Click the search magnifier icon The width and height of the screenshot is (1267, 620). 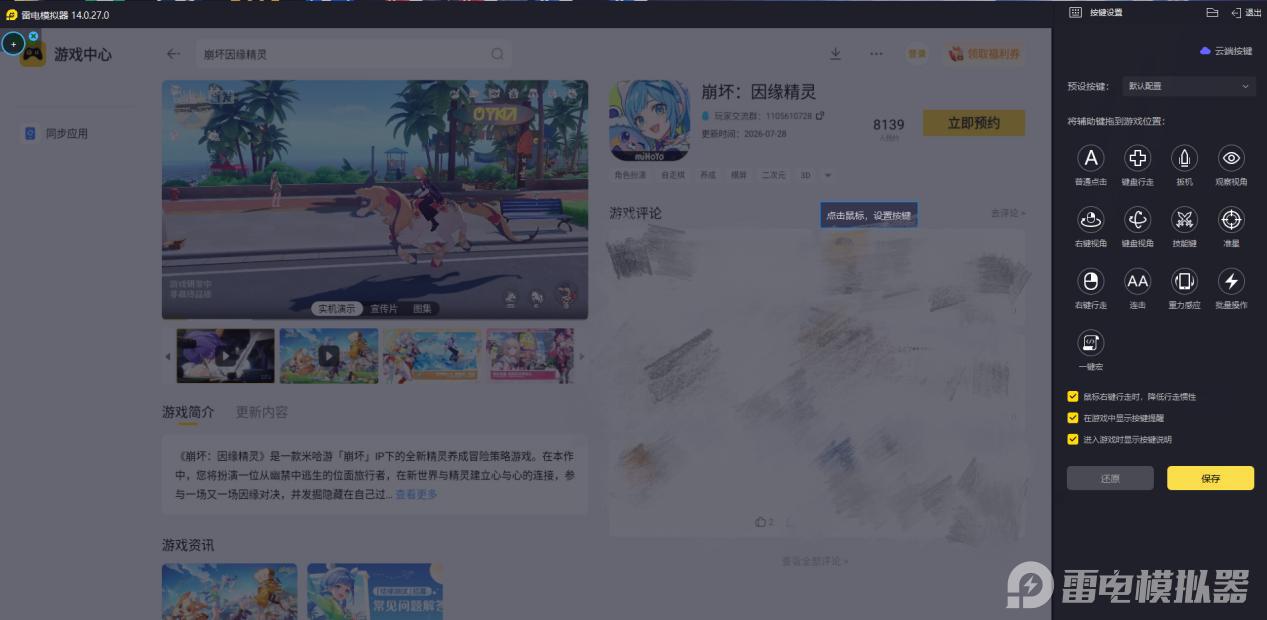[x=497, y=54]
